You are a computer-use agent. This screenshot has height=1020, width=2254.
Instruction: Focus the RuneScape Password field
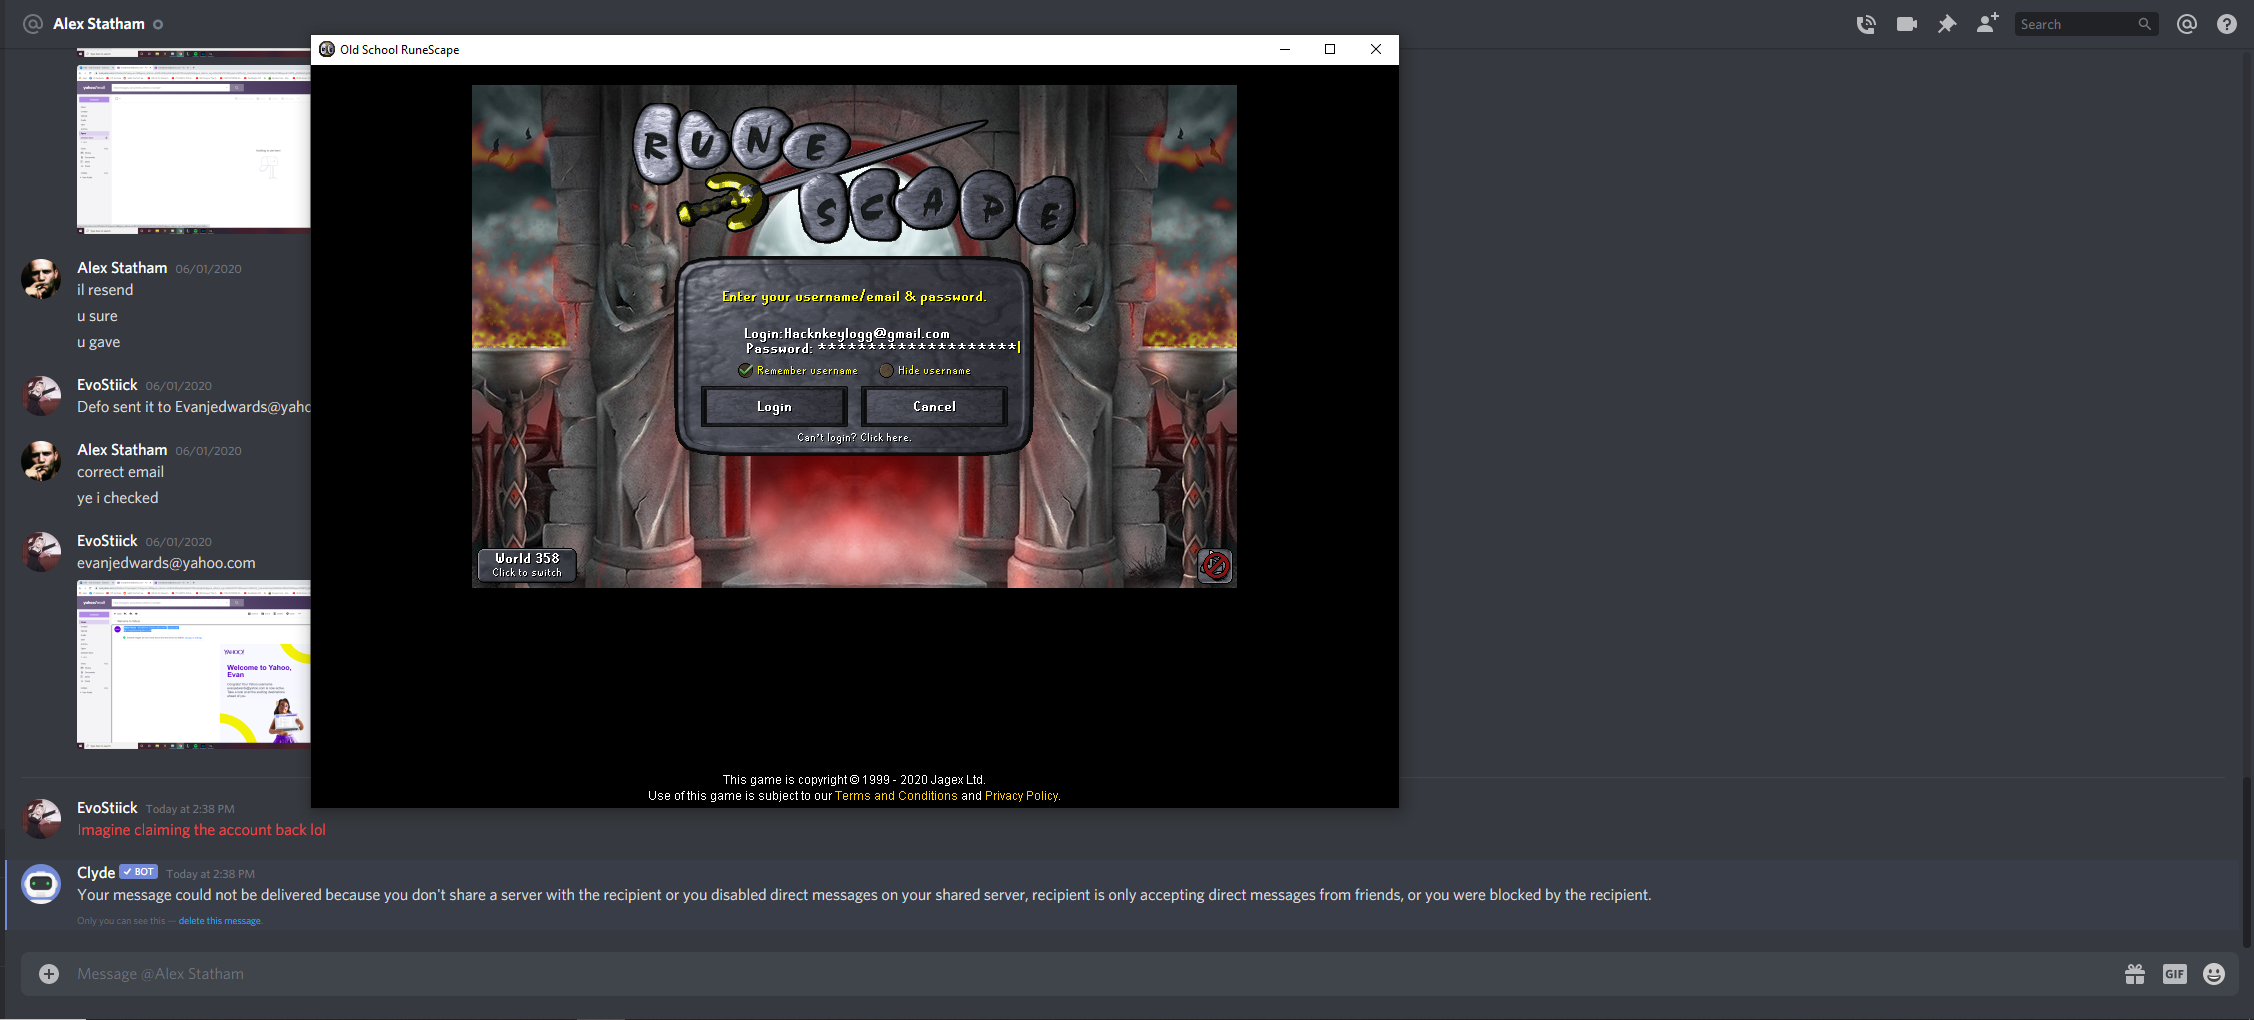pyautogui.click(x=882, y=348)
